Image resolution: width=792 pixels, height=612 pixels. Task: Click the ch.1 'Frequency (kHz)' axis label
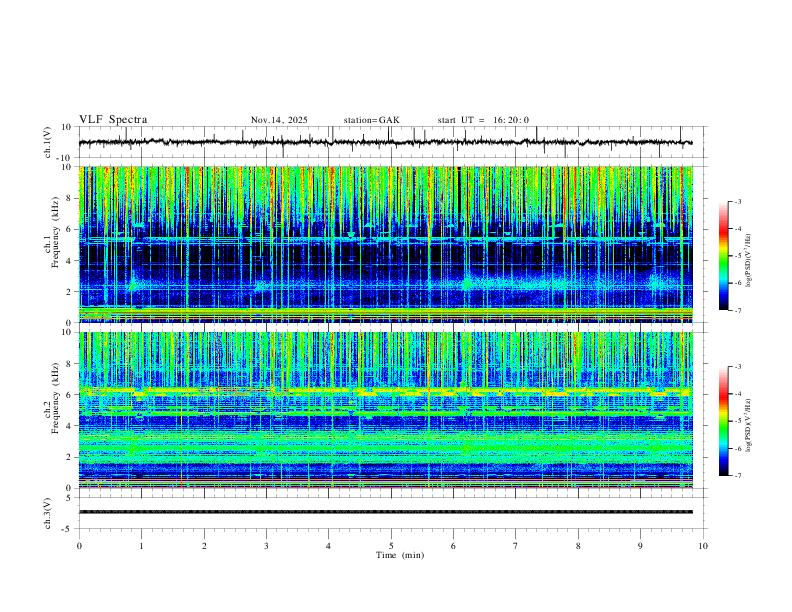coord(56,233)
